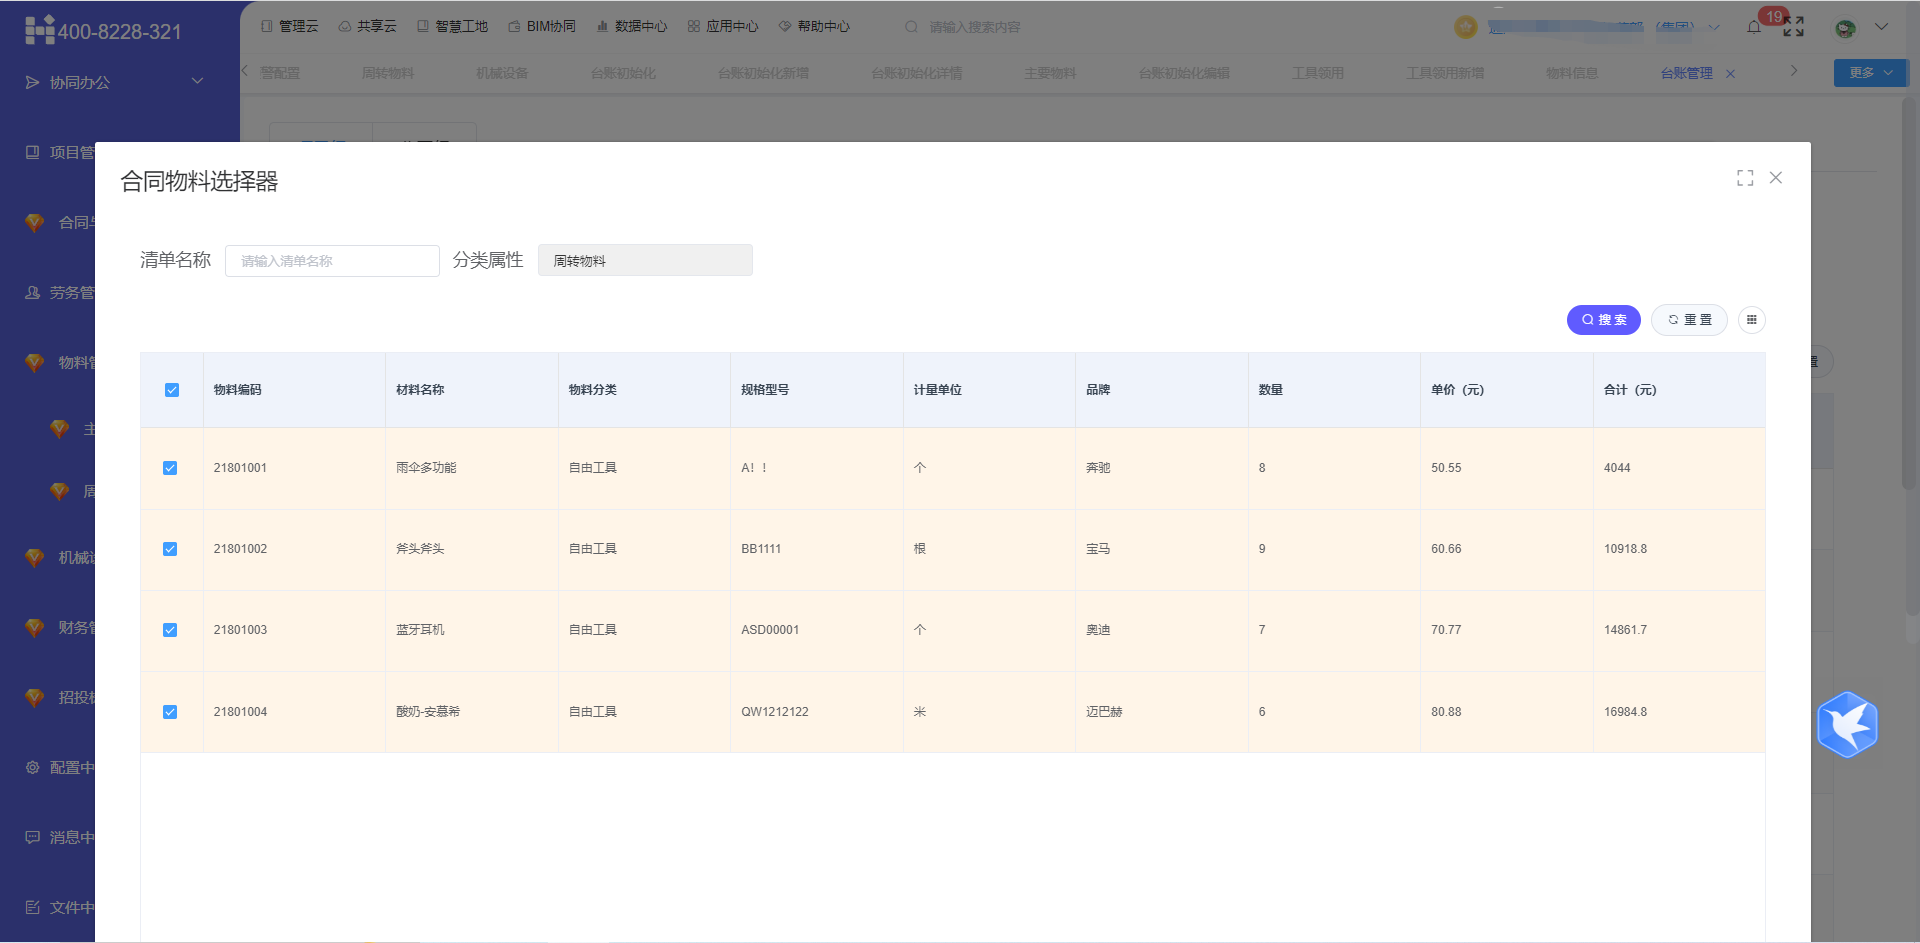Switch to the 物料信息 tab
Image resolution: width=1920 pixels, height=943 pixels.
(1572, 73)
